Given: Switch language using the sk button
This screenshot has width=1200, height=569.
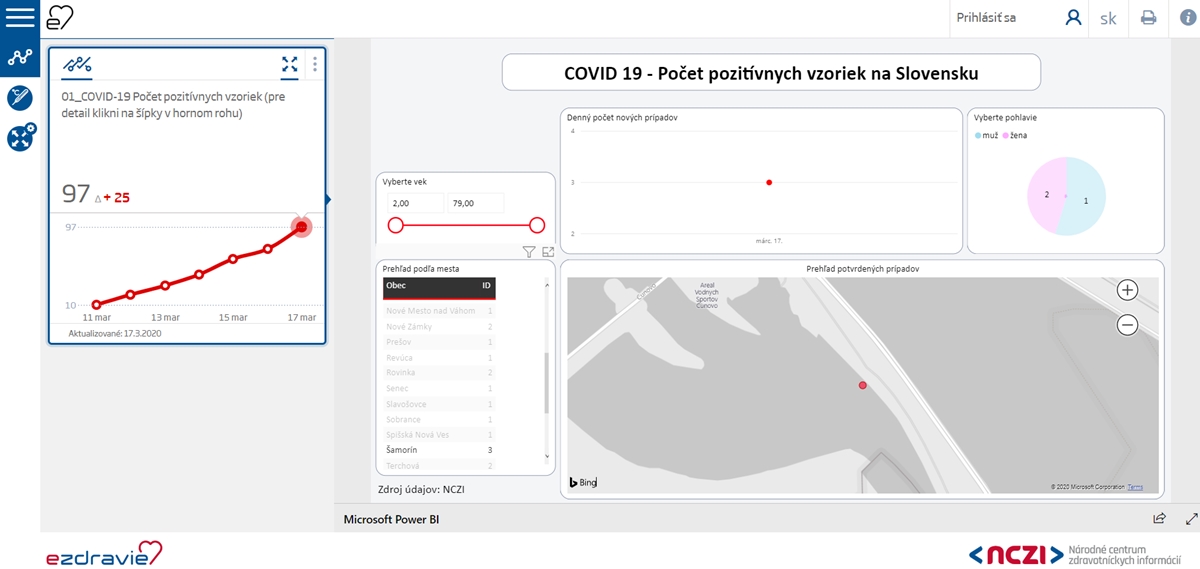Looking at the screenshot, I should pos(1108,18).
